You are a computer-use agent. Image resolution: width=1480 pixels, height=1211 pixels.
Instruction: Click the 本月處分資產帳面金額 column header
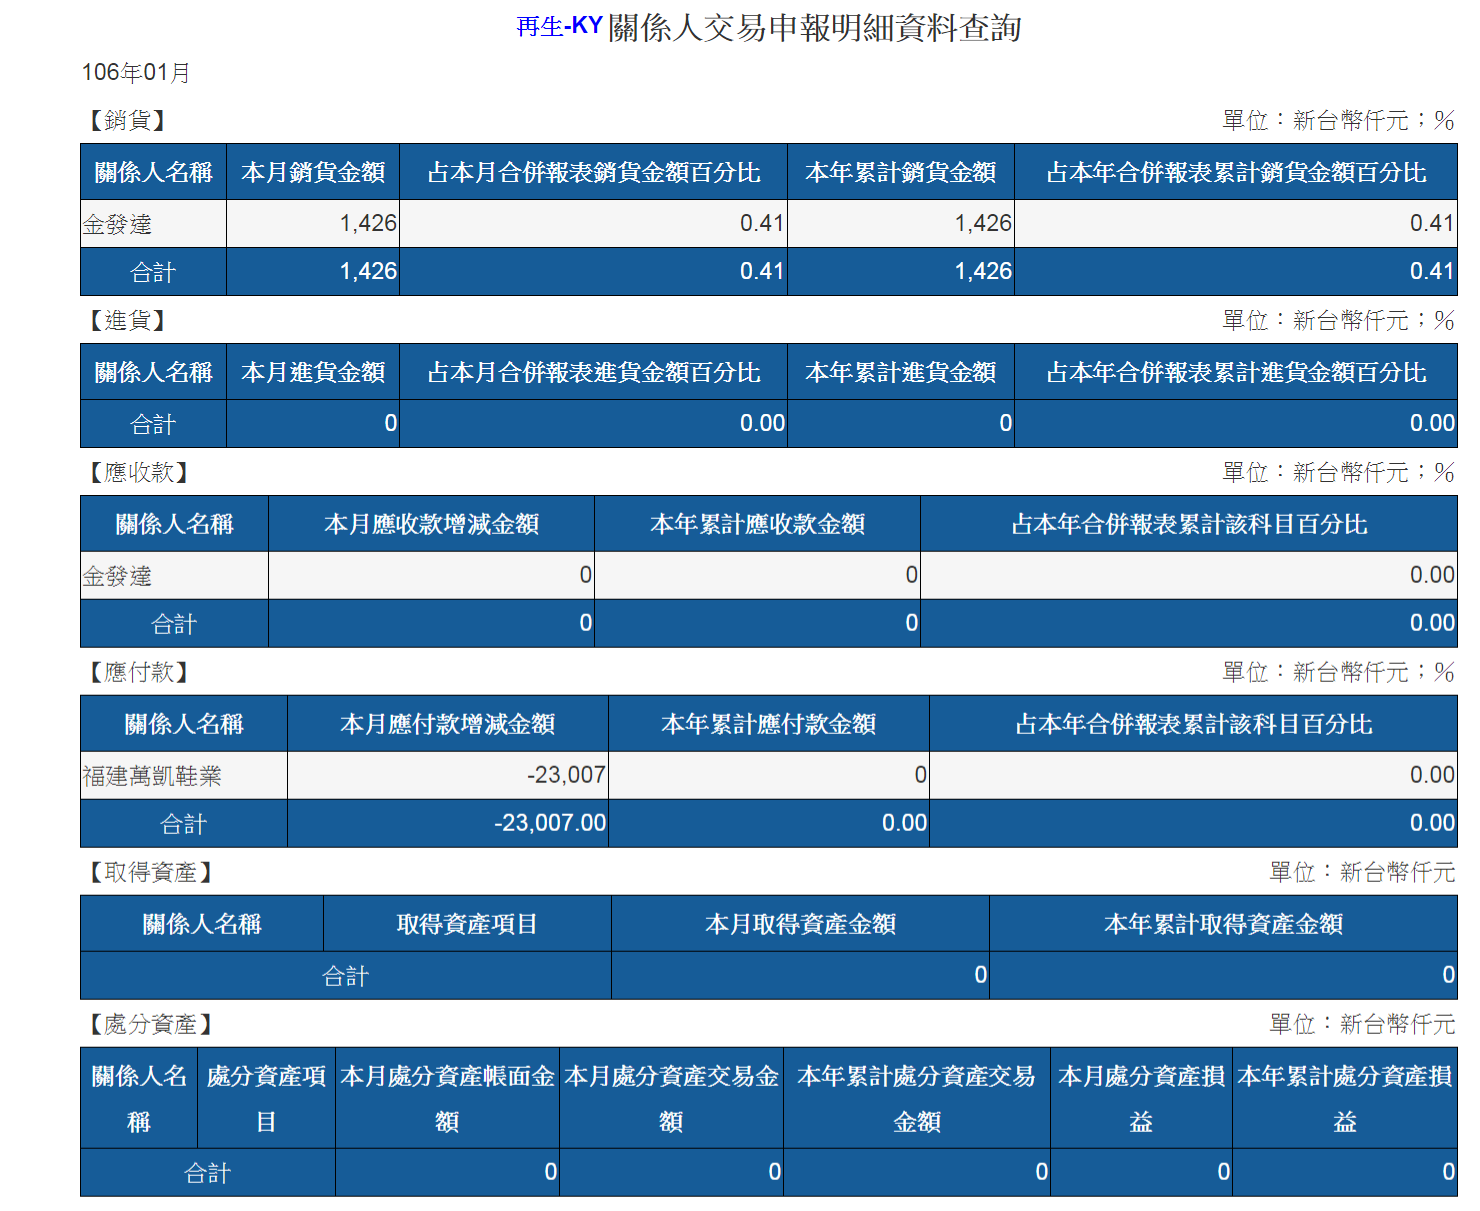pos(447,1099)
